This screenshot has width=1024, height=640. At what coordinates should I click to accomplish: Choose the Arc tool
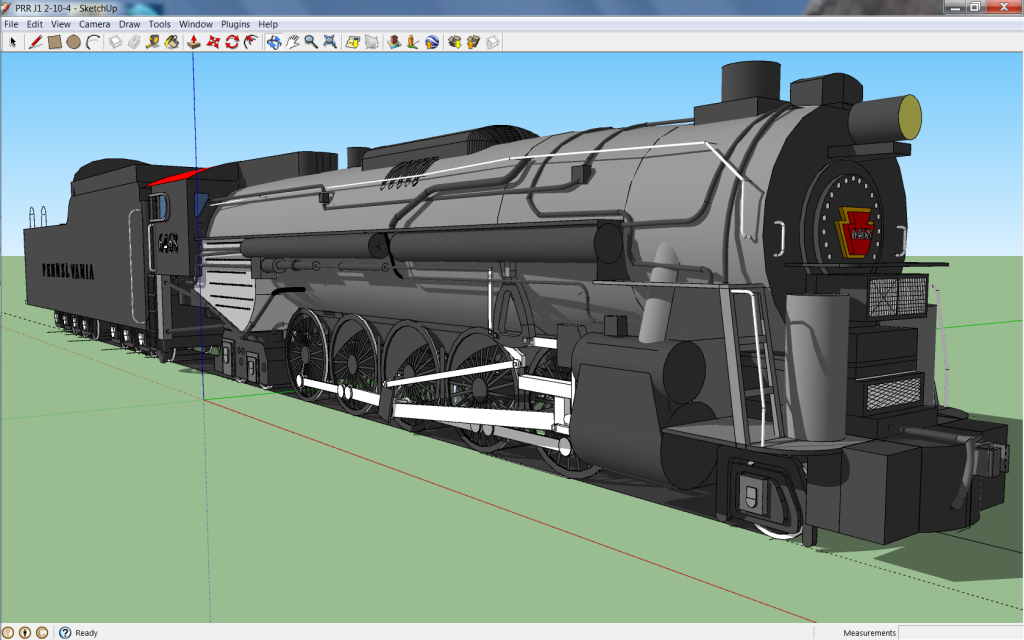93,42
